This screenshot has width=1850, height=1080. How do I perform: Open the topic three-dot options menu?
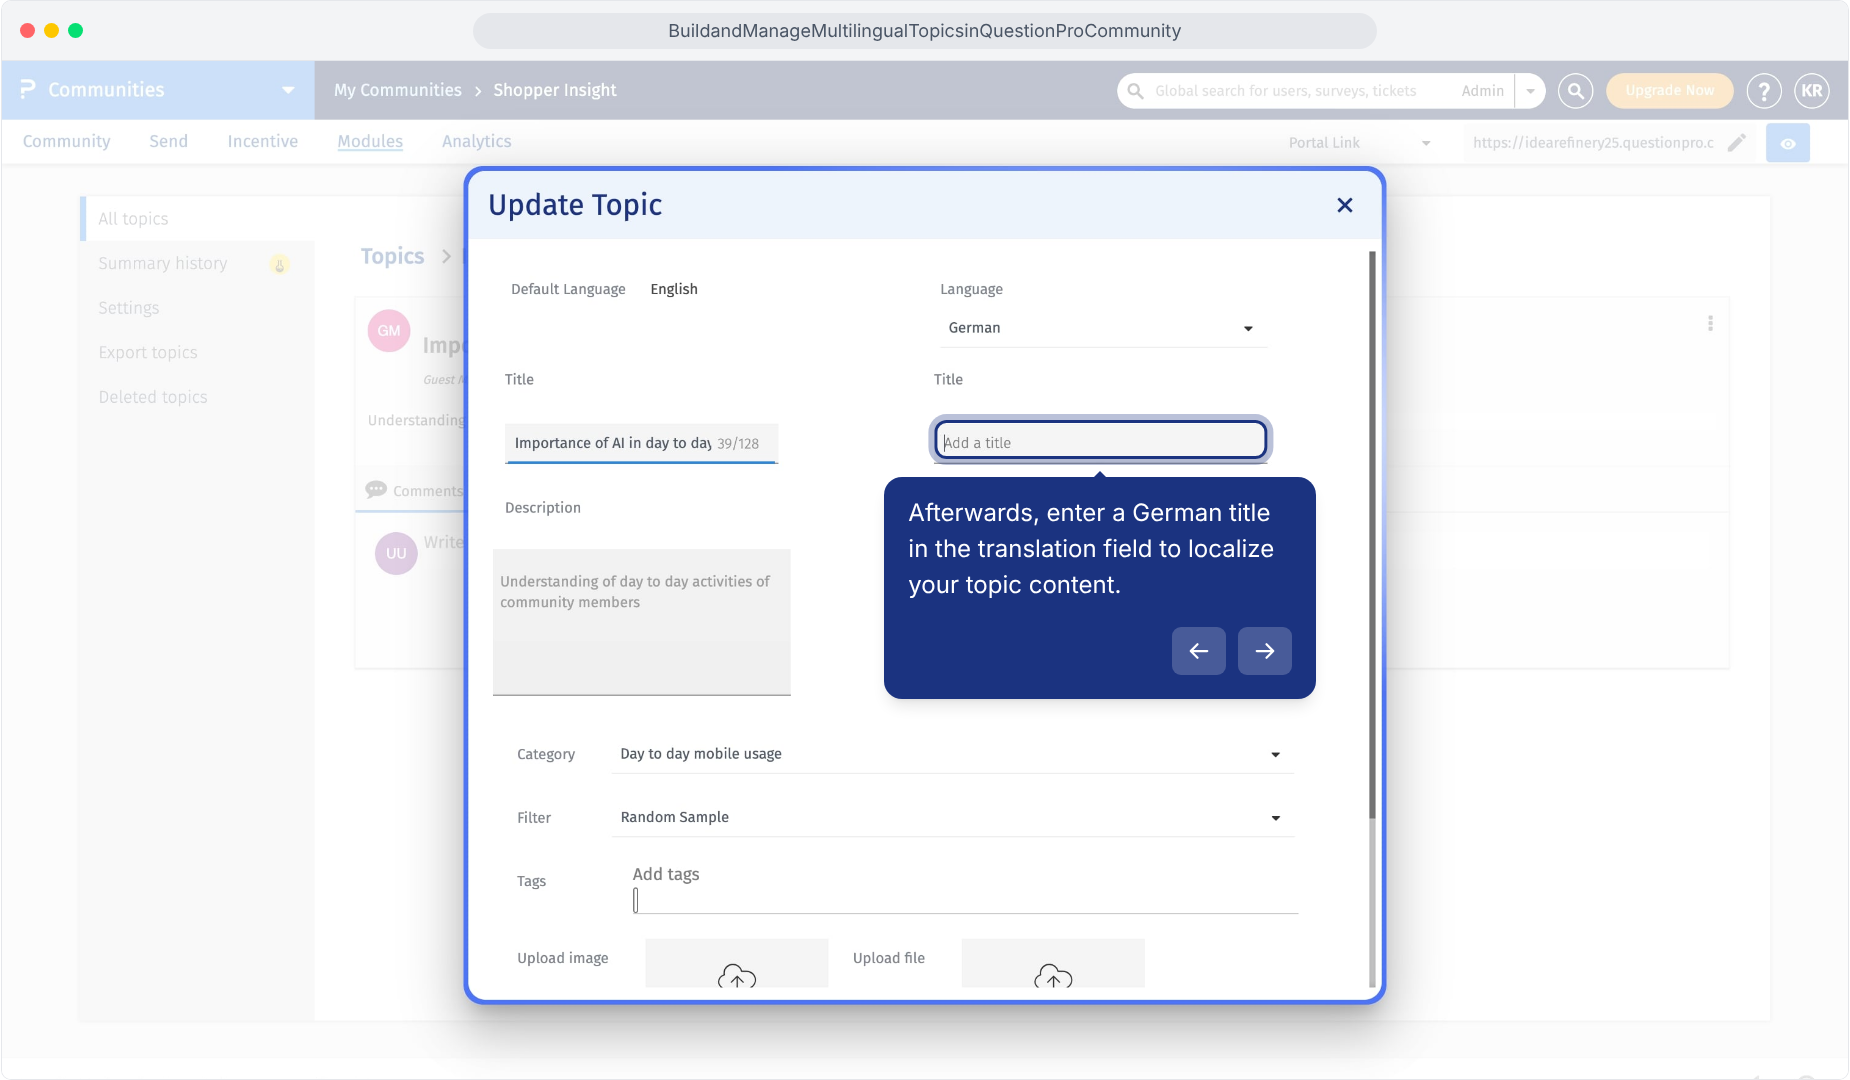(1710, 323)
